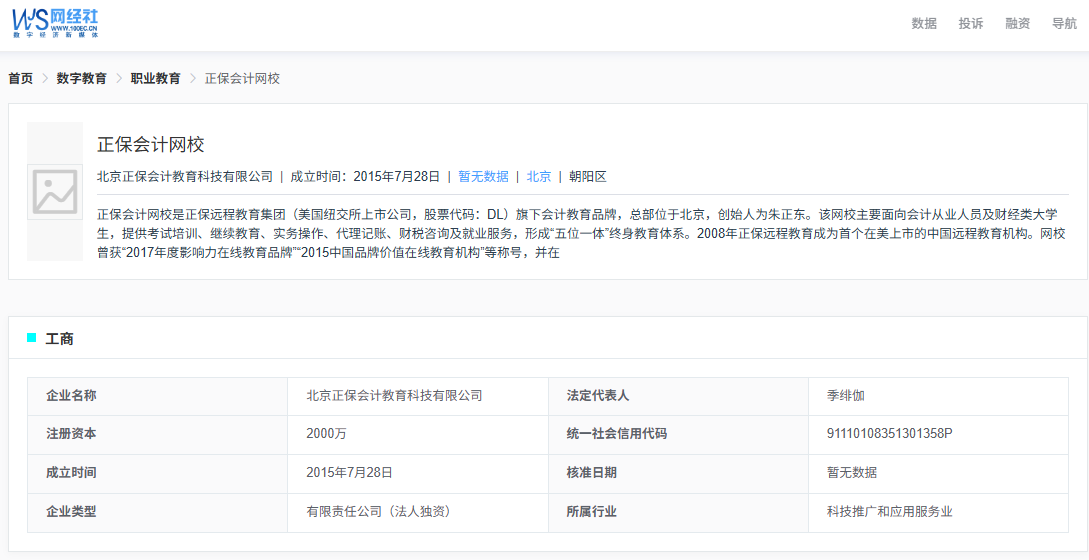Click the 所属行业 label cell
Screen dimensions: 1089x560
pyautogui.click(x=679, y=513)
